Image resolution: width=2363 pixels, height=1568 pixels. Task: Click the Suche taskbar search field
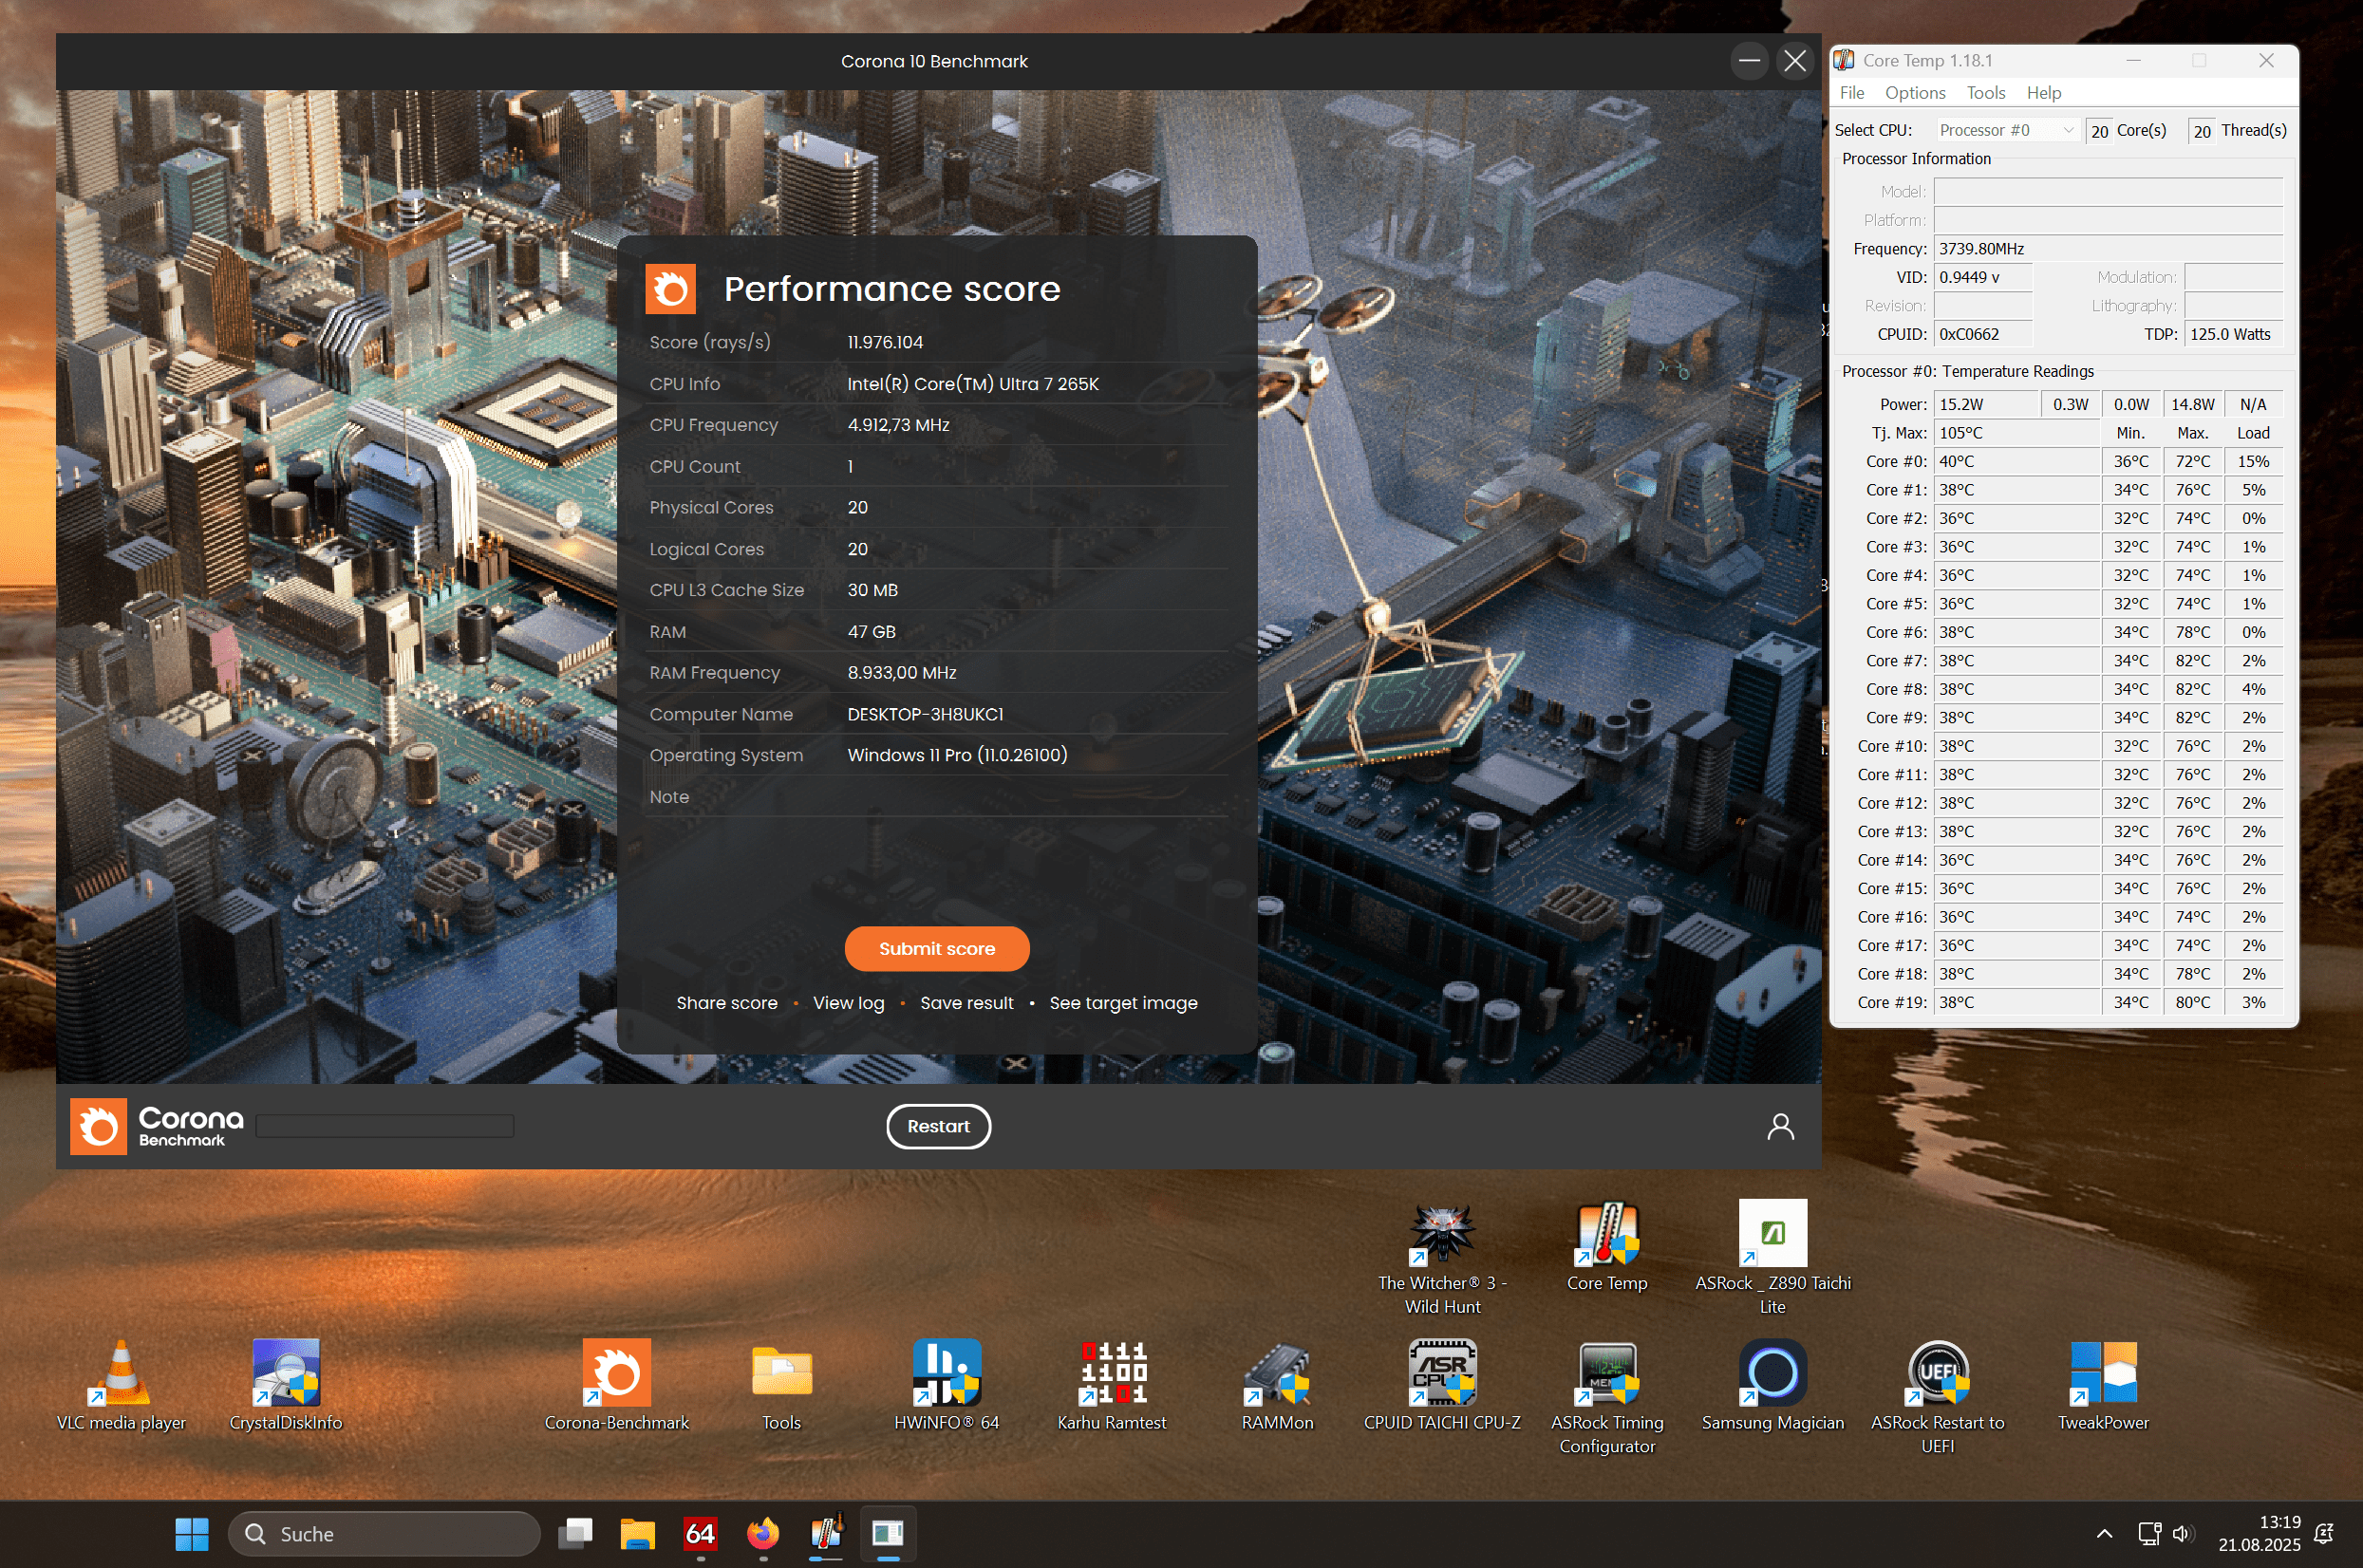pyautogui.click(x=385, y=1533)
